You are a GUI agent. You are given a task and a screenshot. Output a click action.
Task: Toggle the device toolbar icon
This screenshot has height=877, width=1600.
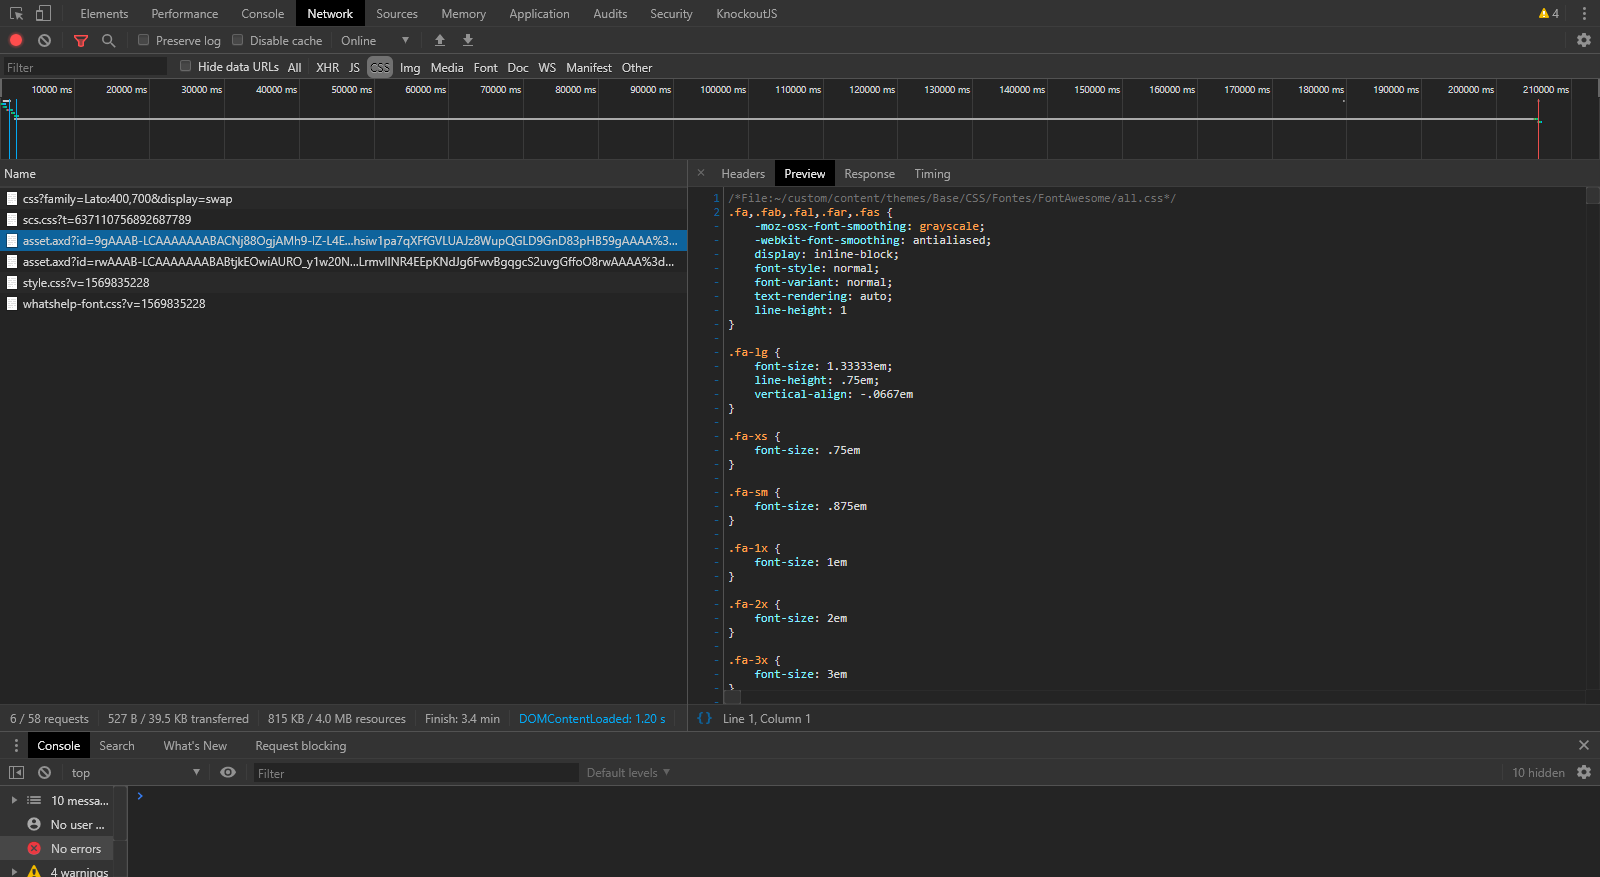pos(43,13)
